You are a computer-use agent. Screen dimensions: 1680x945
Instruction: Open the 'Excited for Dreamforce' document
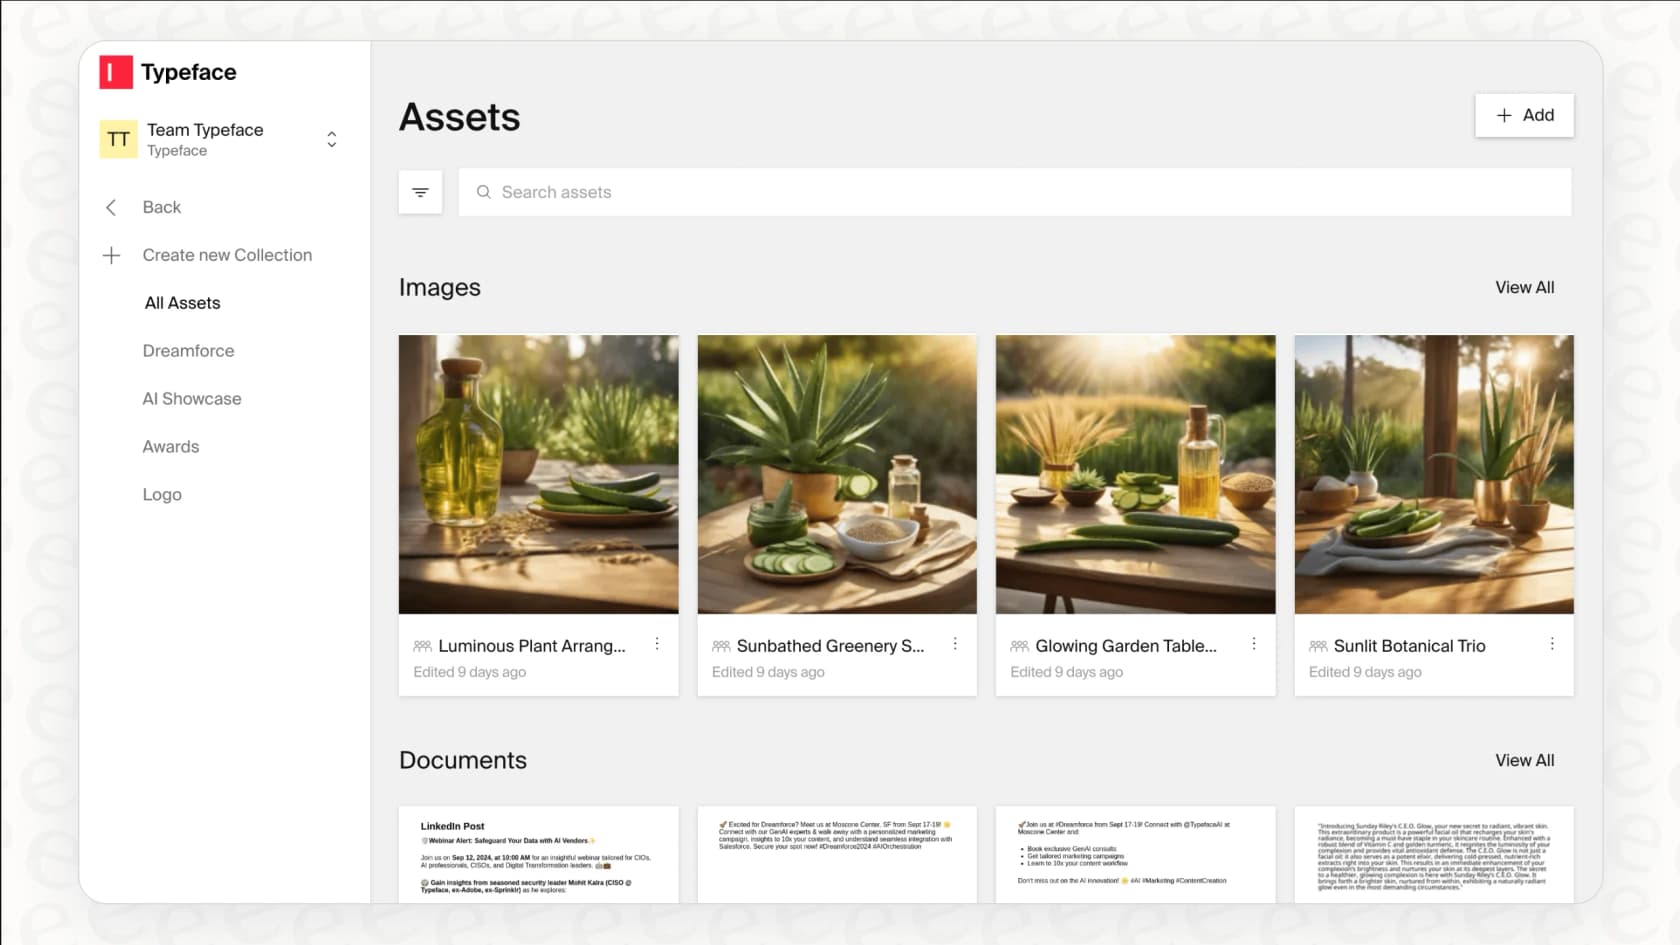click(x=837, y=855)
